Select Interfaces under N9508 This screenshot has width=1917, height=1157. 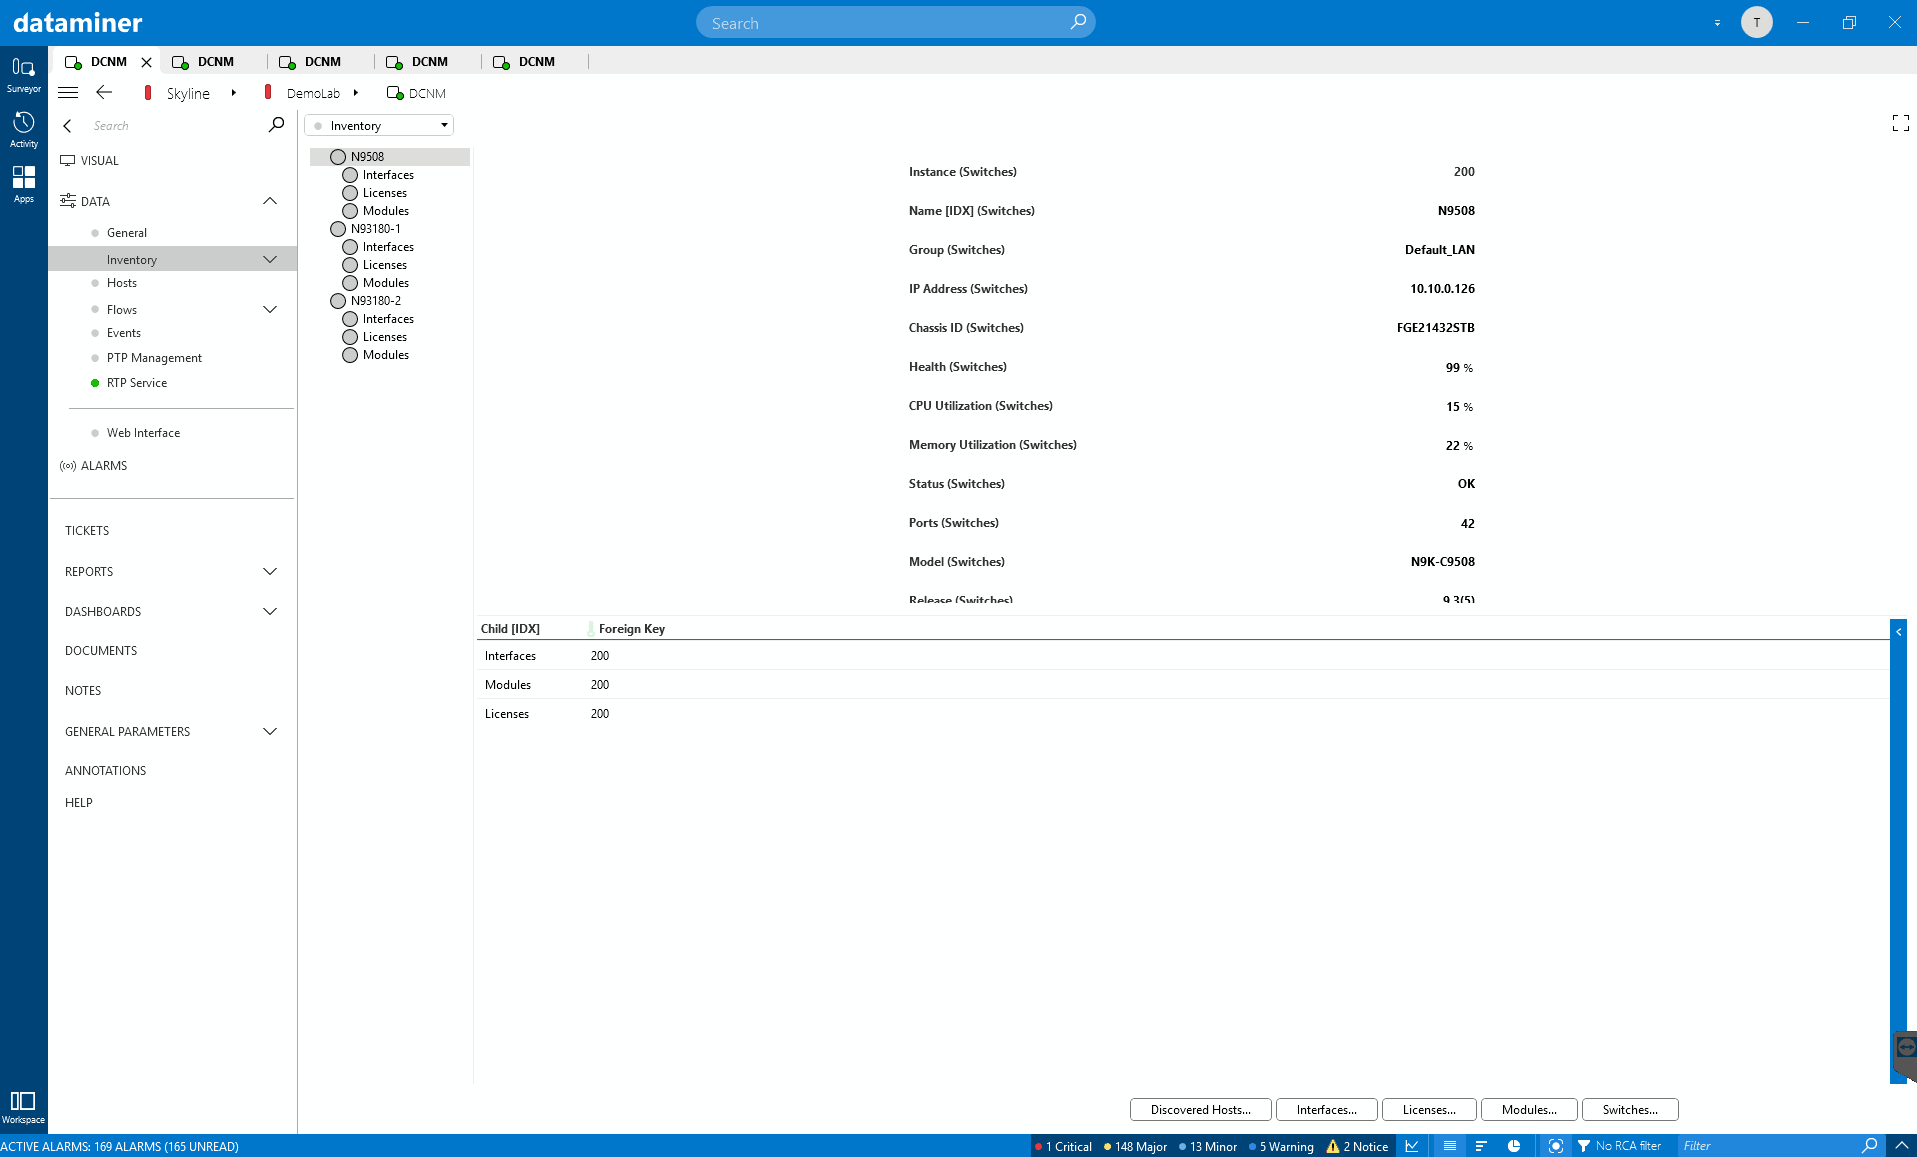click(388, 175)
